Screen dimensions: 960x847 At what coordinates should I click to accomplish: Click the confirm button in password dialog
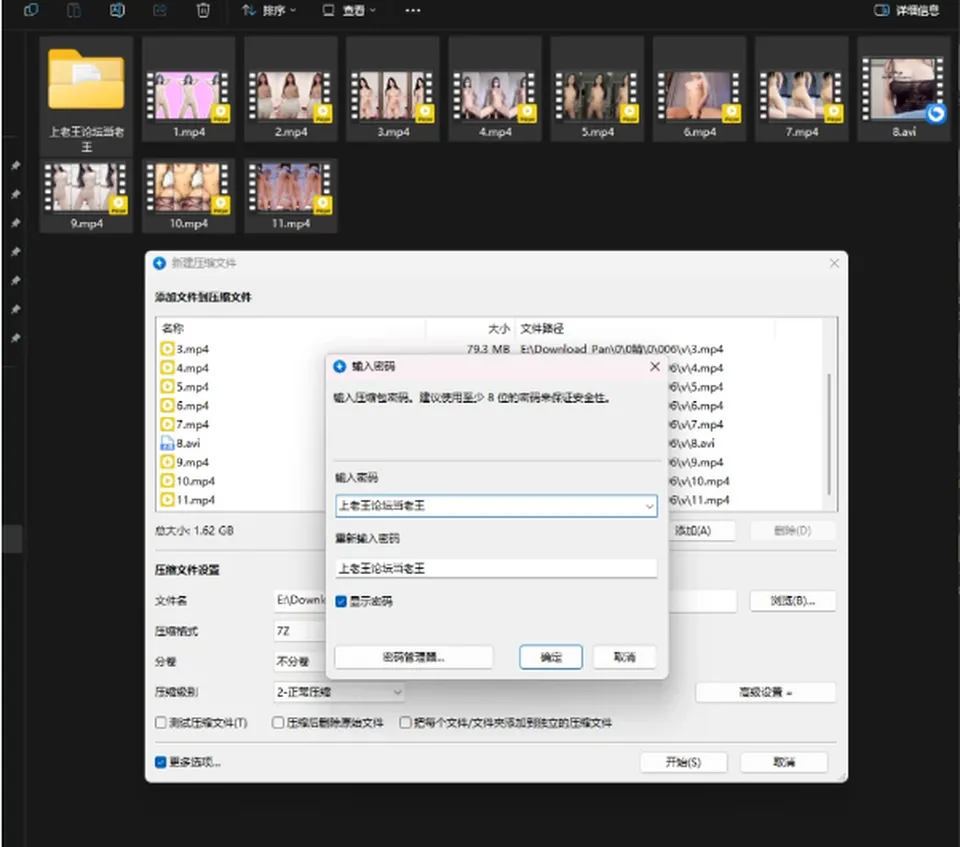click(550, 657)
